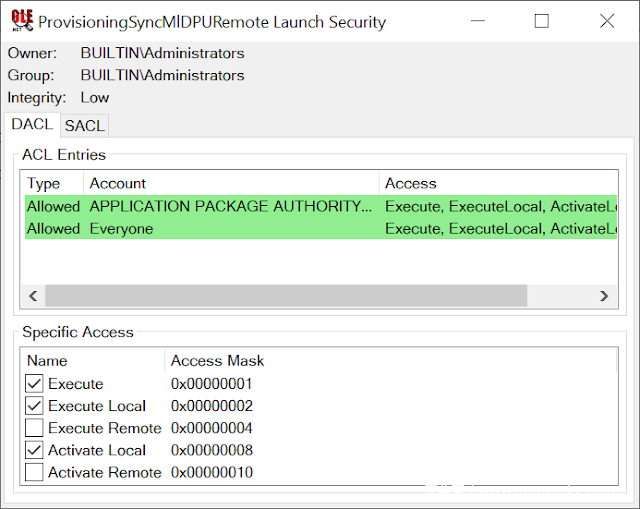
Task: Select the APPLICATION PACKAGE AUTHORITY entry
Action: point(230,206)
